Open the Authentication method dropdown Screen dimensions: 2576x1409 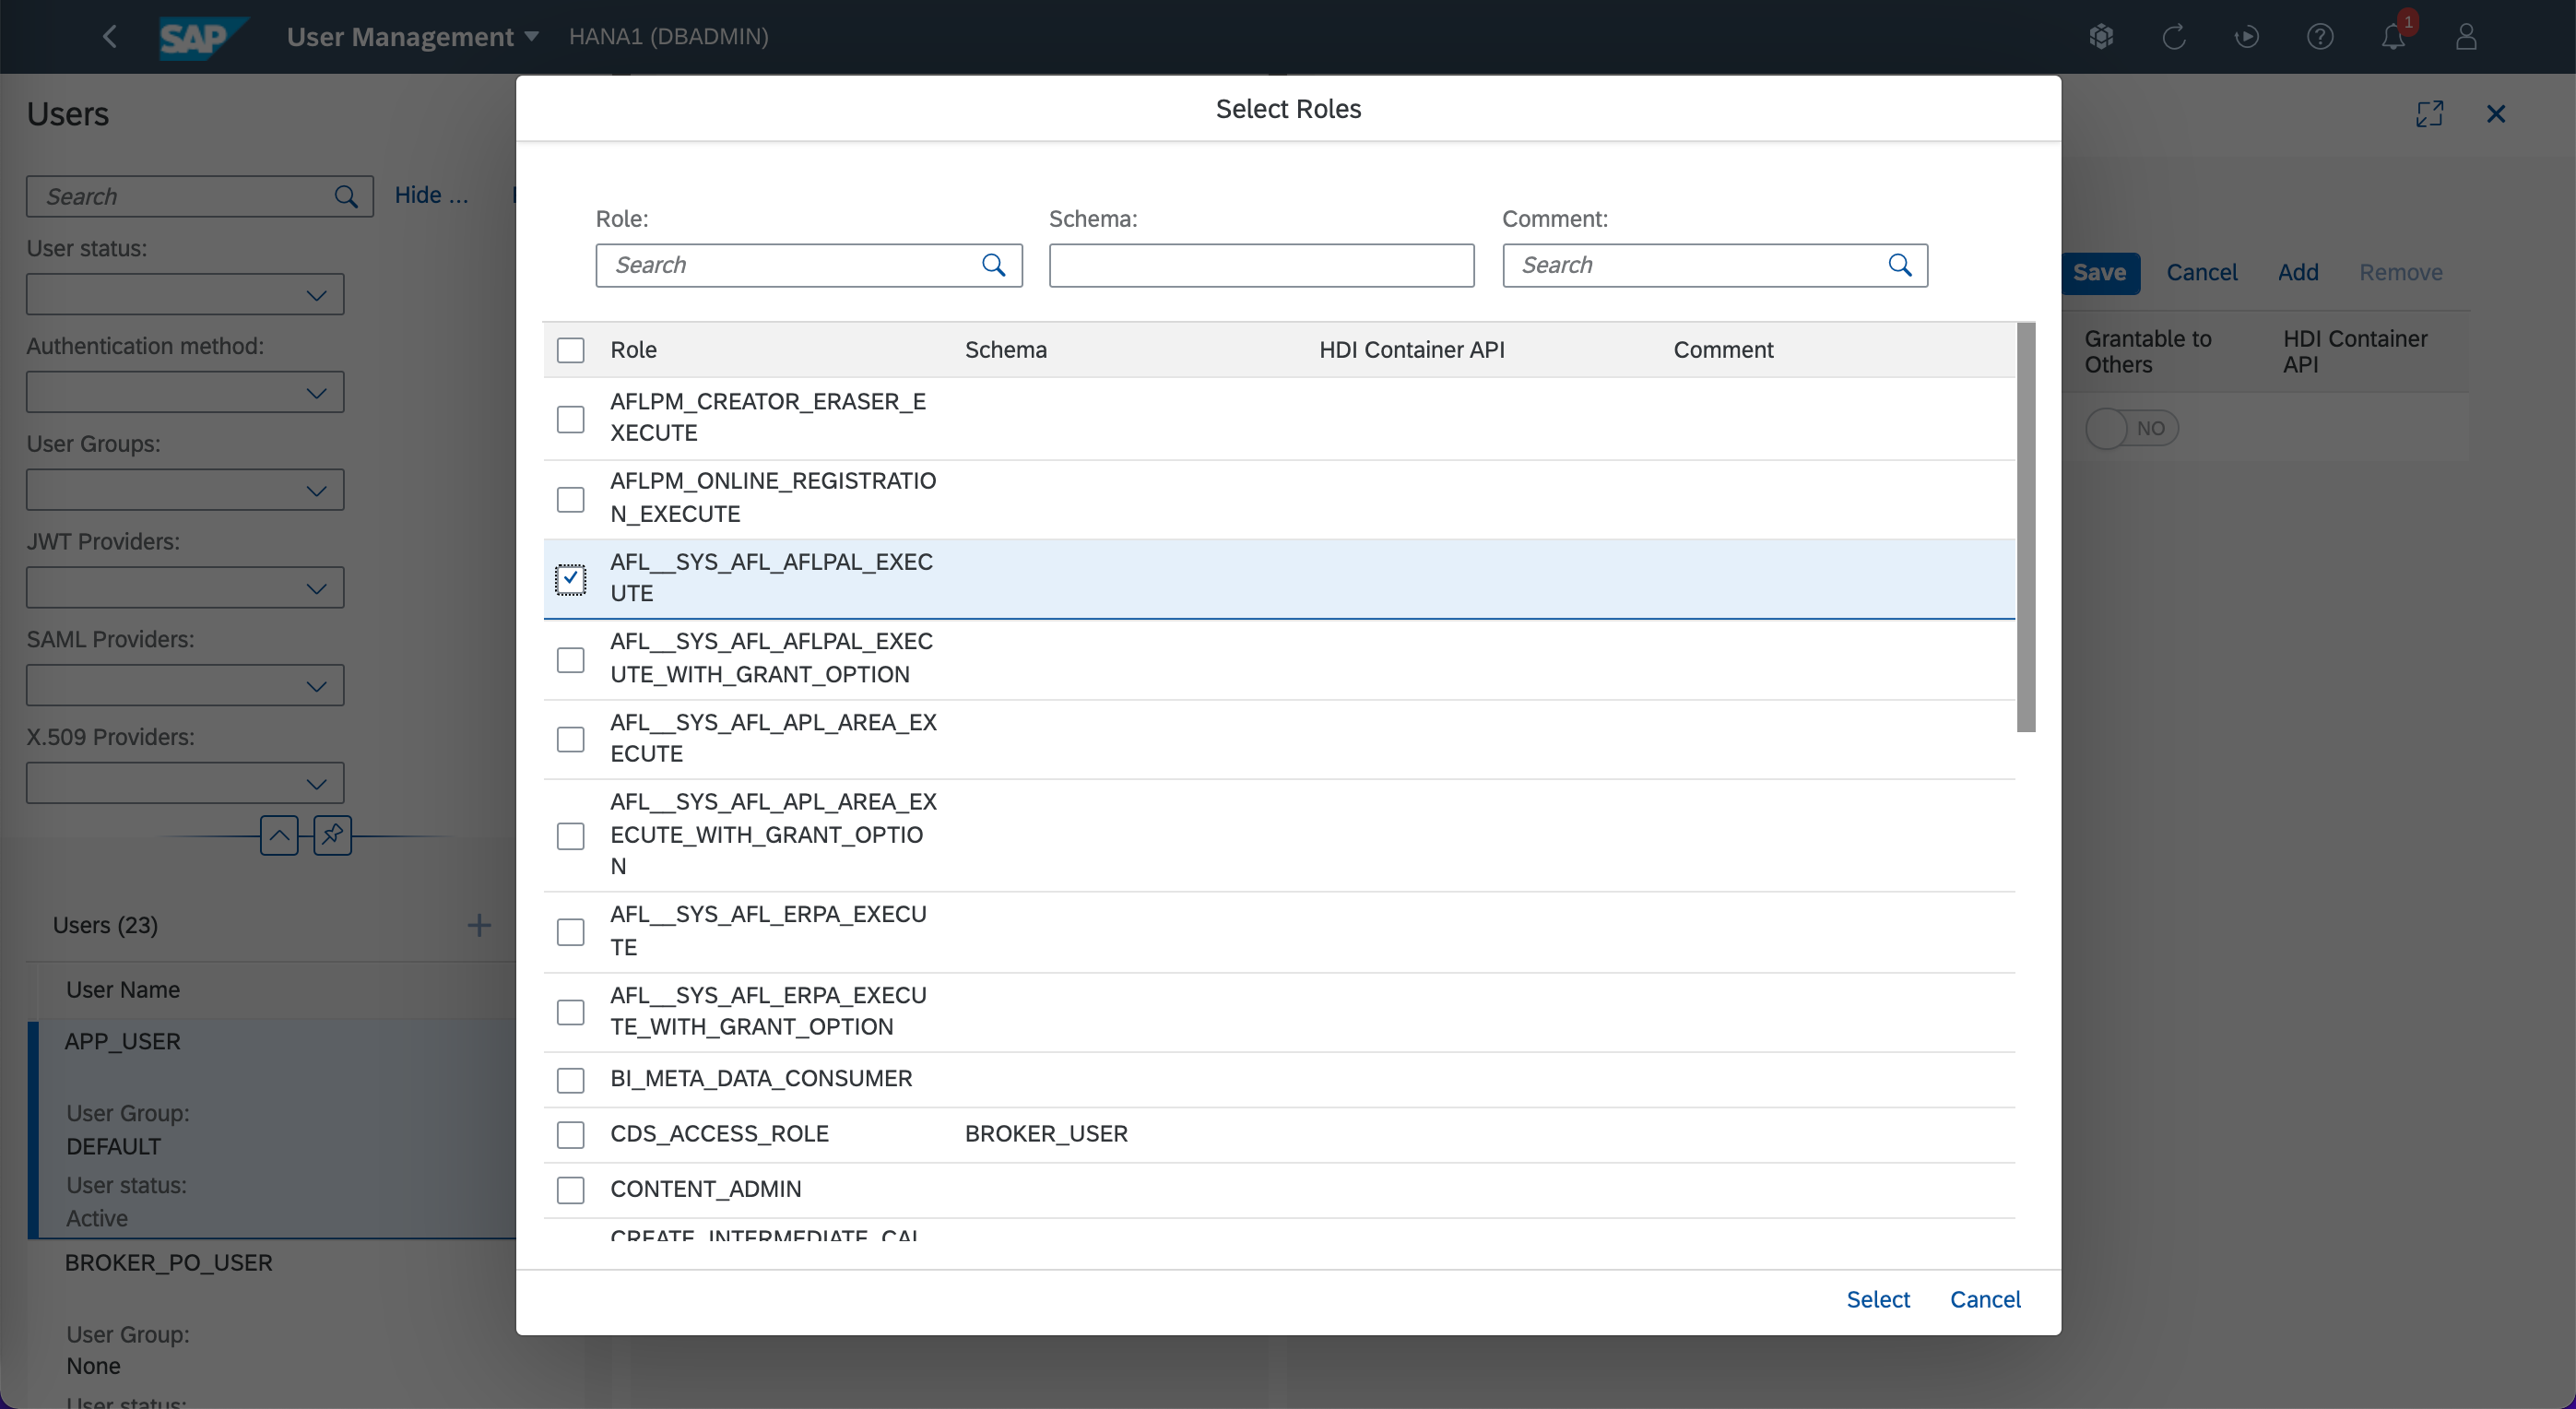[x=185, y=393]
